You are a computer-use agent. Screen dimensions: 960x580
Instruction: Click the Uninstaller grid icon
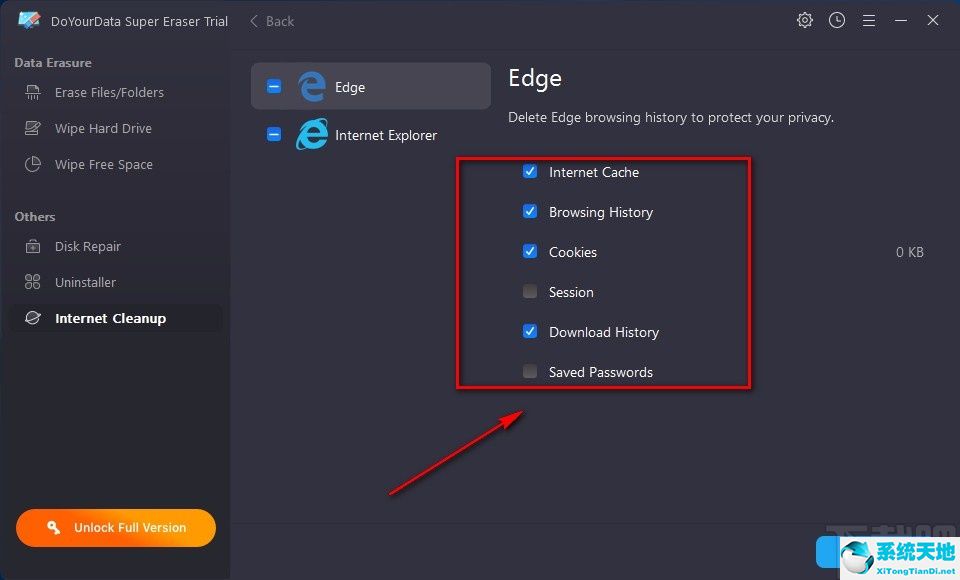32,282
